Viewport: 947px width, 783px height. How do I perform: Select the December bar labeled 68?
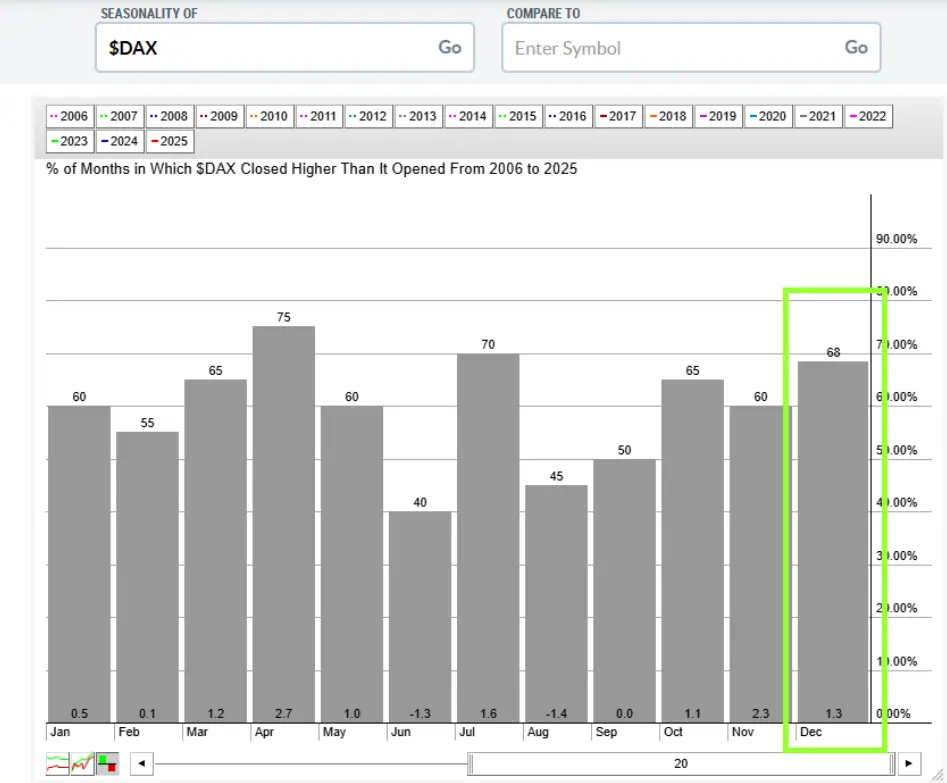click(832, 540)
